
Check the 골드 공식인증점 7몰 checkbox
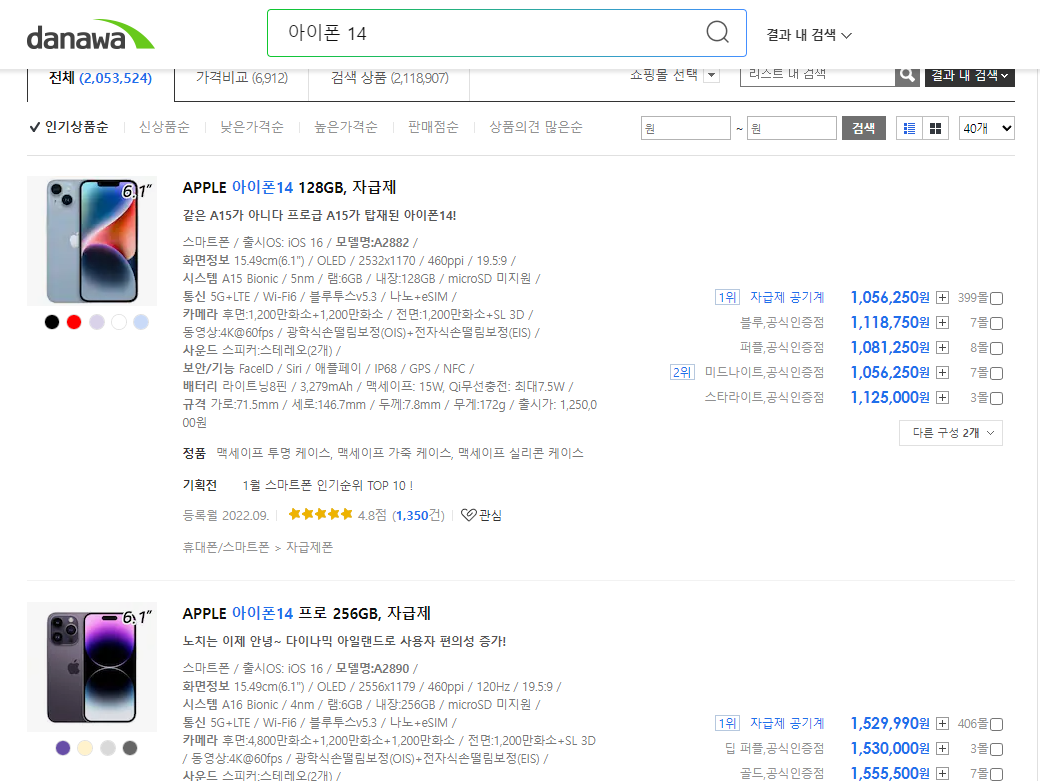click(996, 774)
